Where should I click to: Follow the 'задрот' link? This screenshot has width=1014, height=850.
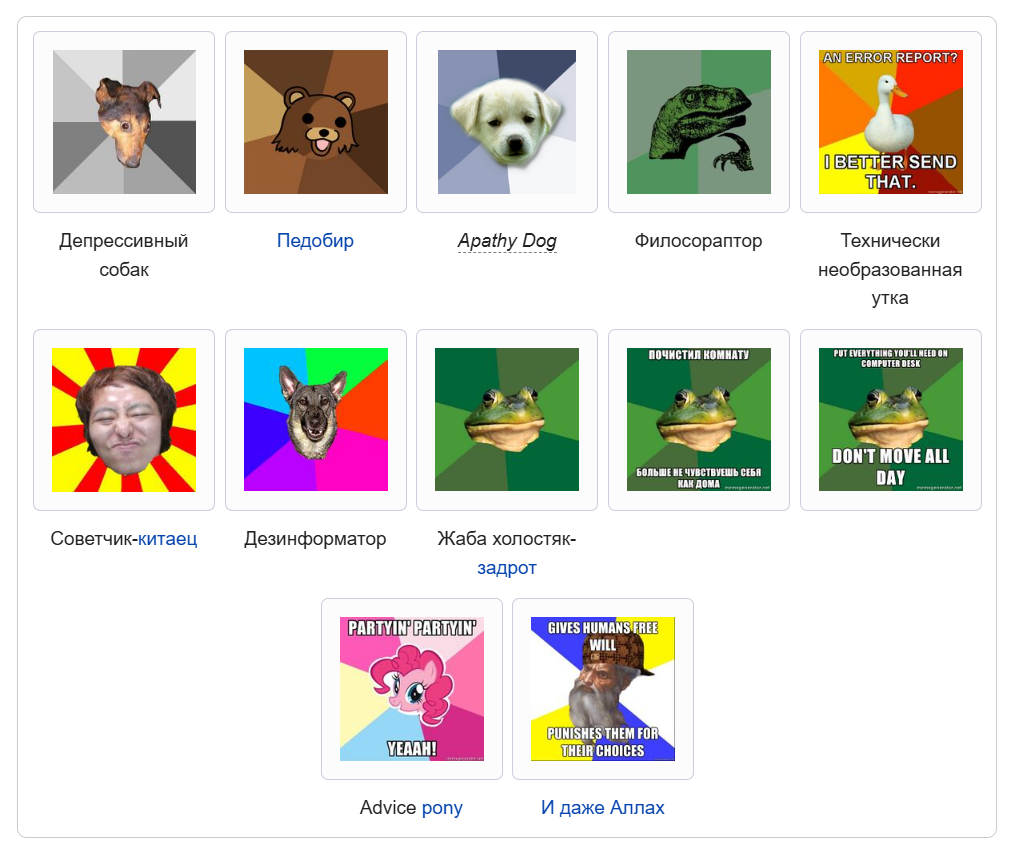(507, 568)
